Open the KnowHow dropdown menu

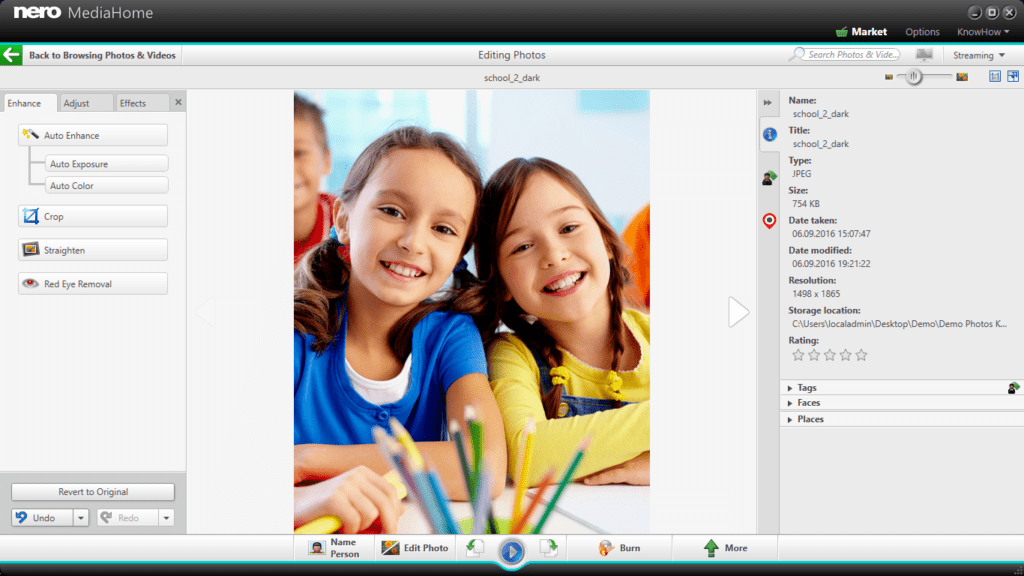click(x=983, y=31)
